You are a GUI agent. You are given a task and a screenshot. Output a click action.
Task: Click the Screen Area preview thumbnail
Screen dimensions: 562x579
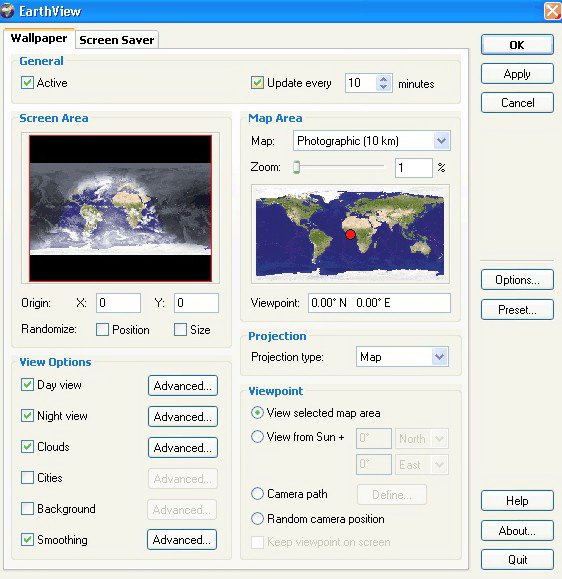[x=120, y=208]
